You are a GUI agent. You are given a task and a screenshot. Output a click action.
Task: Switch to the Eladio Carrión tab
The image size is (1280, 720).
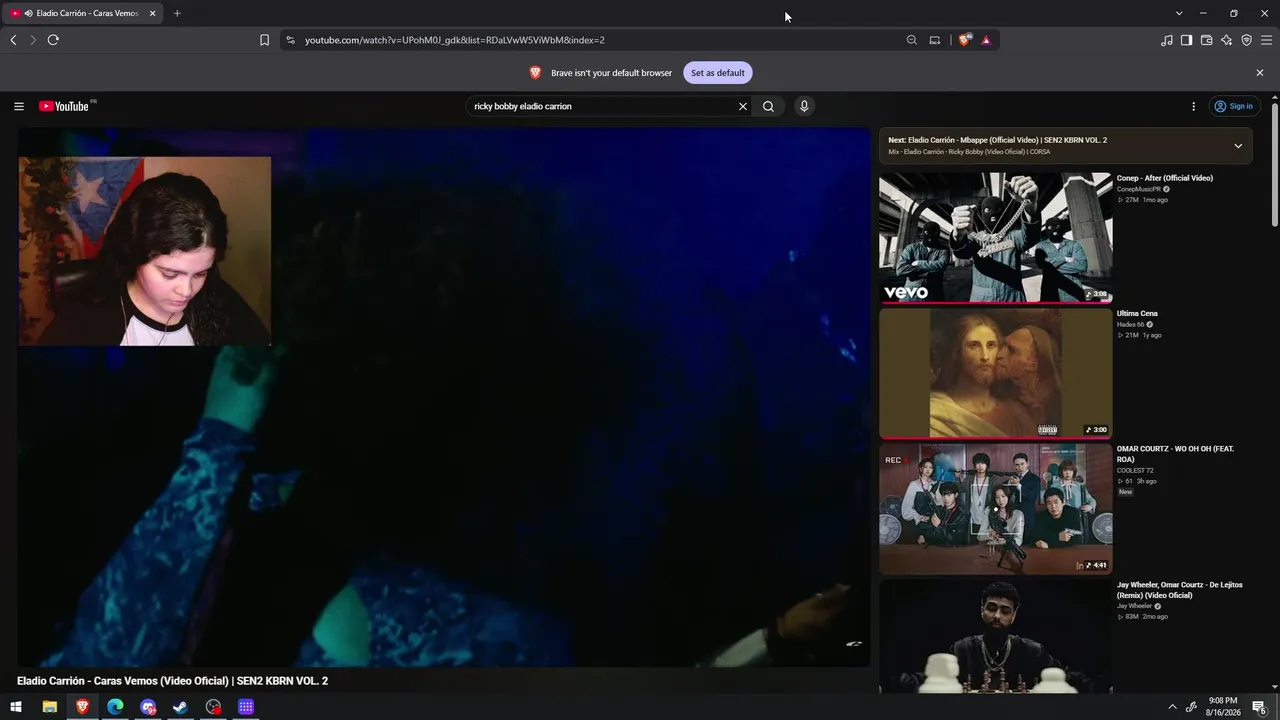[84, 13]
